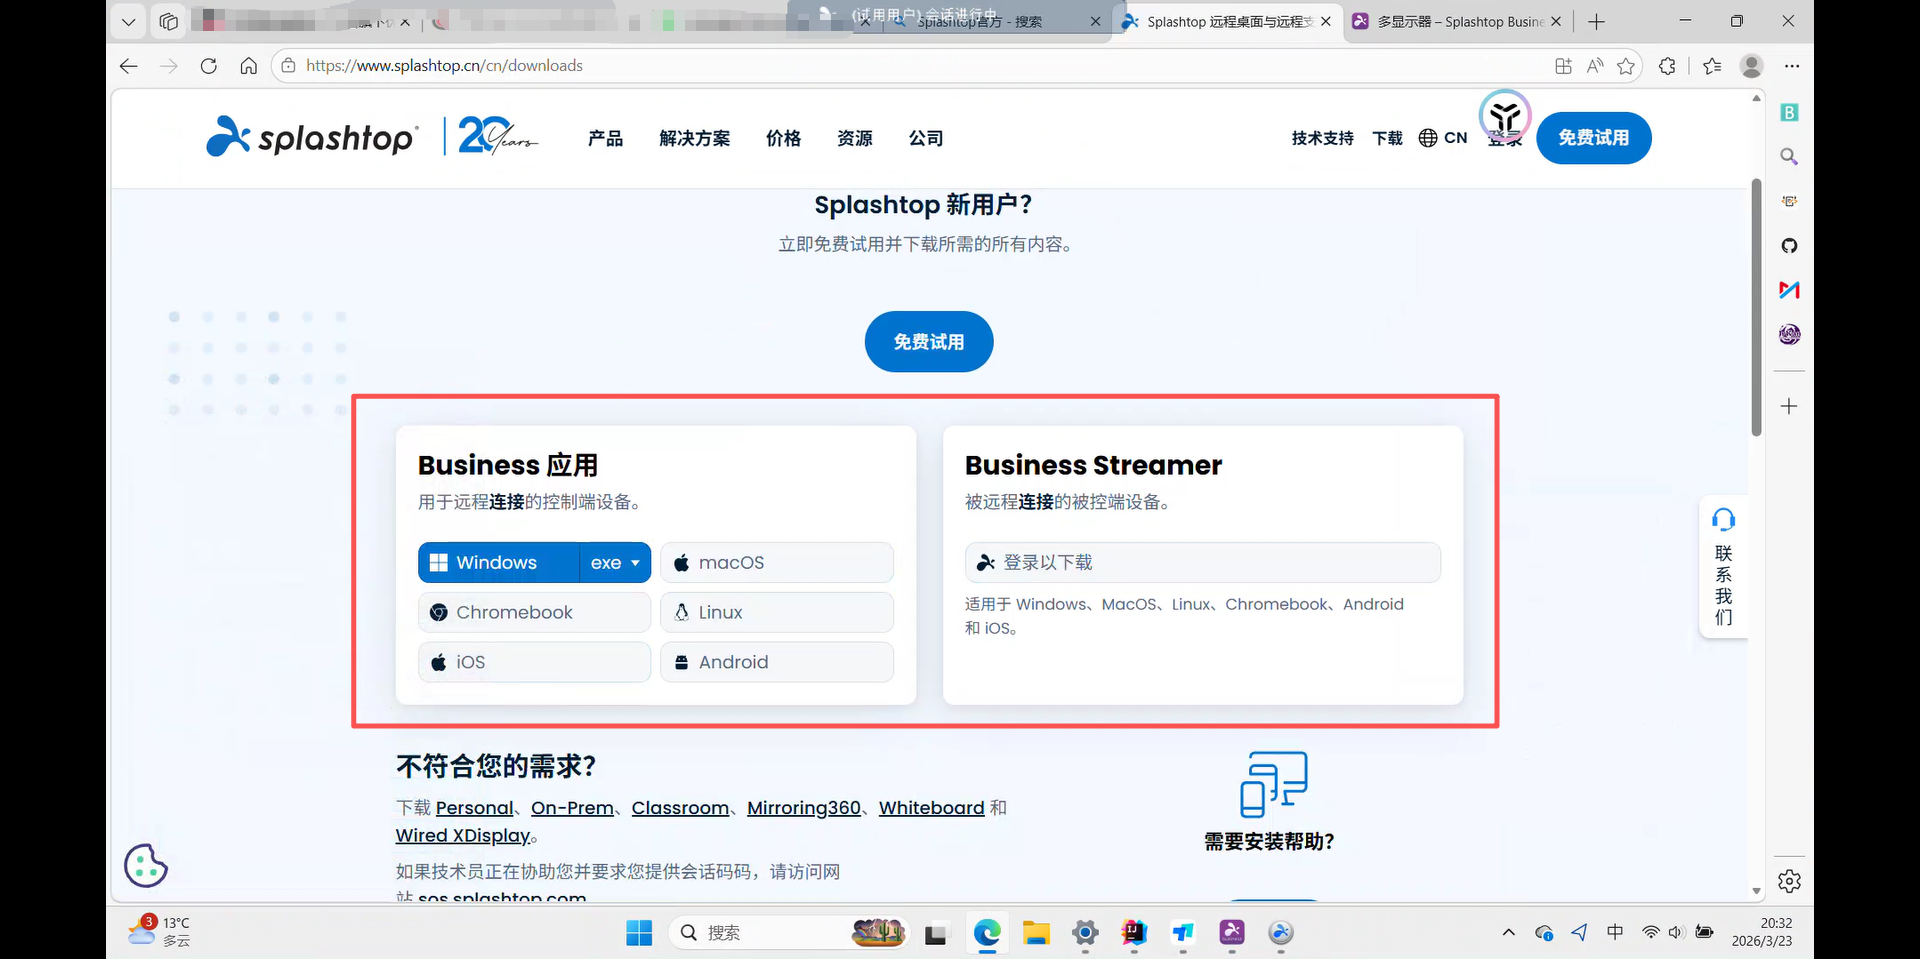Open the On-Prem download link
This screenshot has width=1920, height=959.
click(572, 808)
